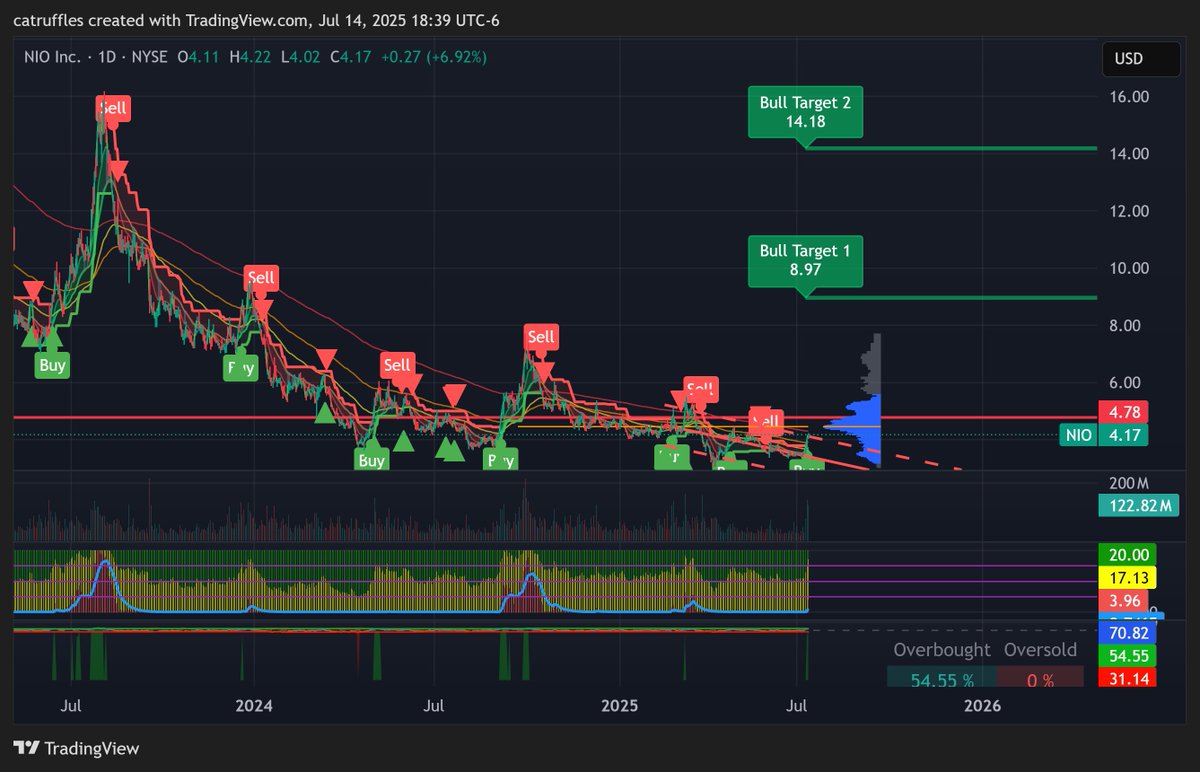Click the Jul label before 2024
1200x772 pixels.
pos(71,706)
